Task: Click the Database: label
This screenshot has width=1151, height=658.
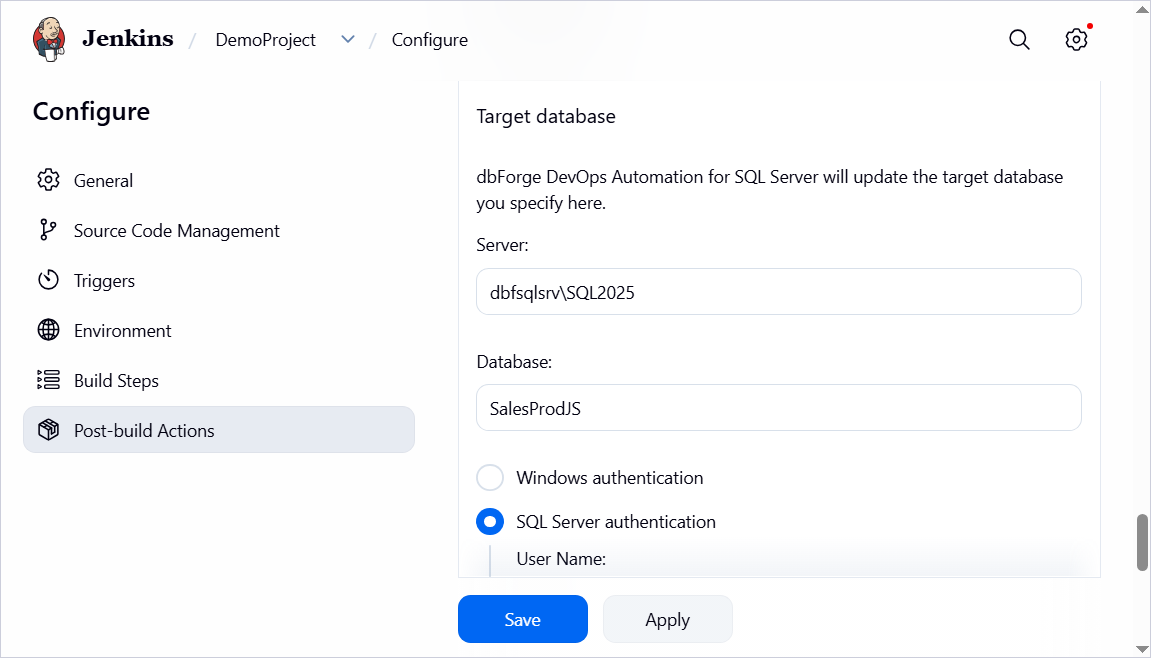Action: (514, 361)
